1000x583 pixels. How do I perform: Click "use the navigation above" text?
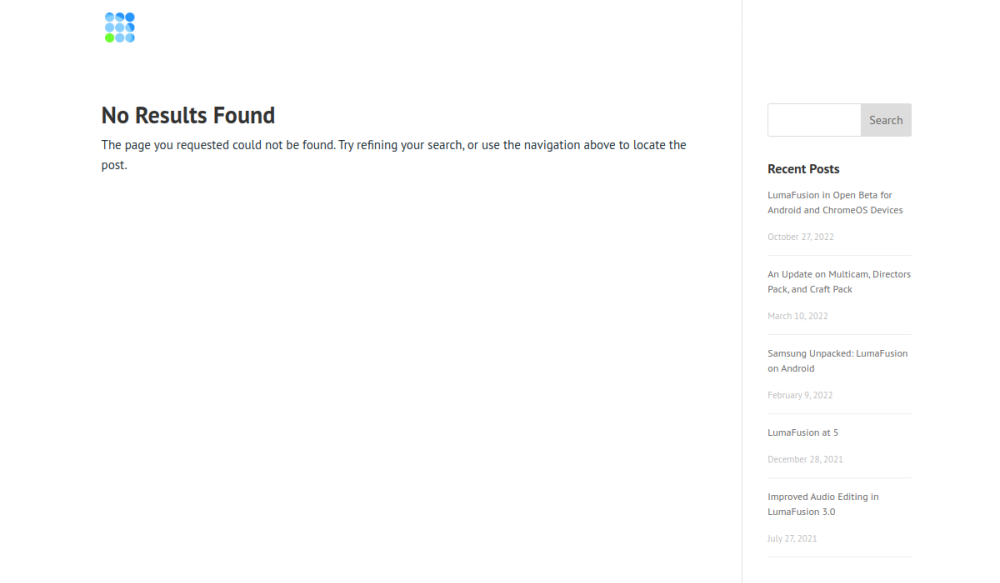[x=543, y=145]
